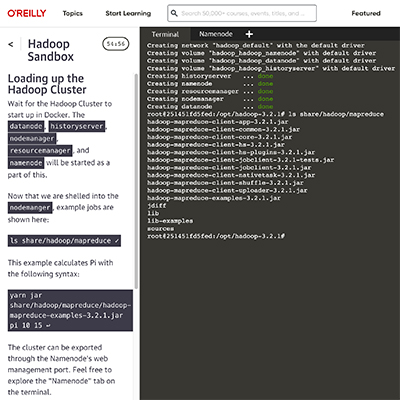Click 'jdiff' entry in terminal listing
400x400 pixels.
click(157, 206)
